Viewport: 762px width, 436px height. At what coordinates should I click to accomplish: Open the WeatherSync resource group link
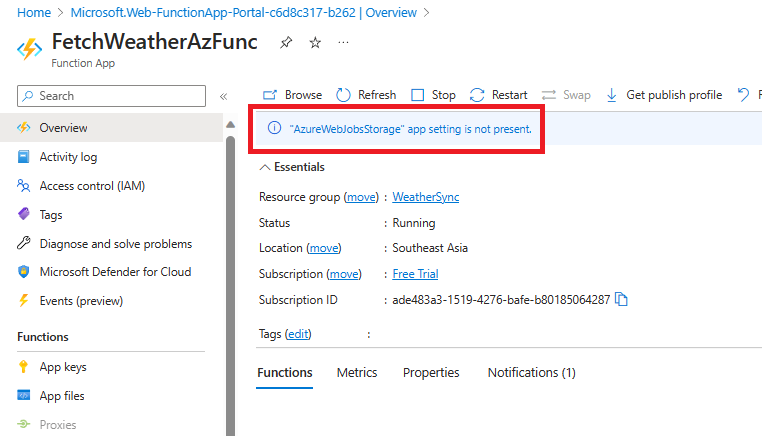426,197
